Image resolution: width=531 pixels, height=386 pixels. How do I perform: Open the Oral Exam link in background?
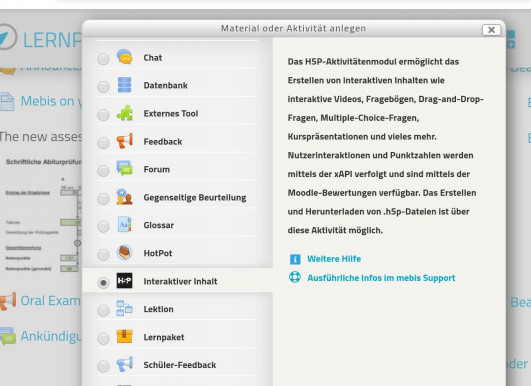click(50, 301)
